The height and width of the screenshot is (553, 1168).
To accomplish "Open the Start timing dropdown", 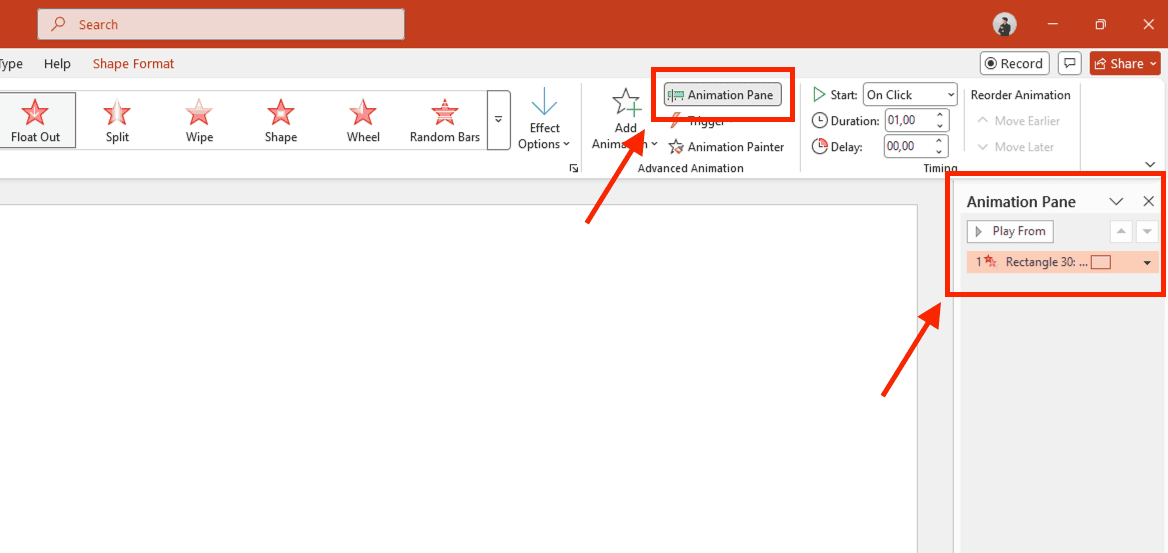I will [x=910, y=95].
